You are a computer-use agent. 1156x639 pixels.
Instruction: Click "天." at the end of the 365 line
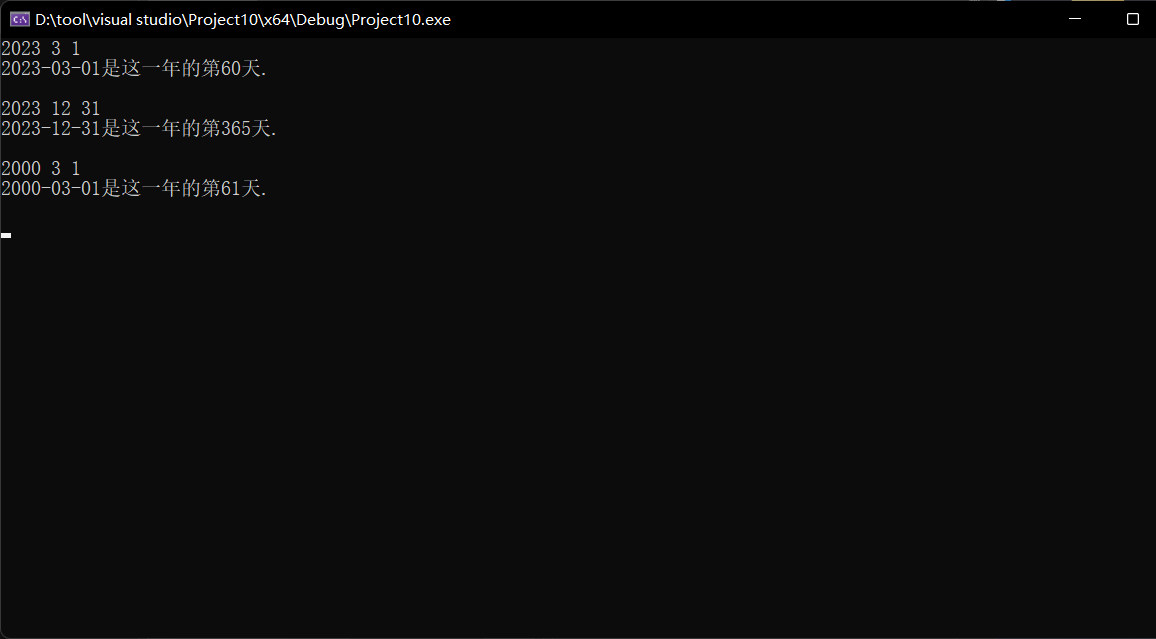(264, 128)
